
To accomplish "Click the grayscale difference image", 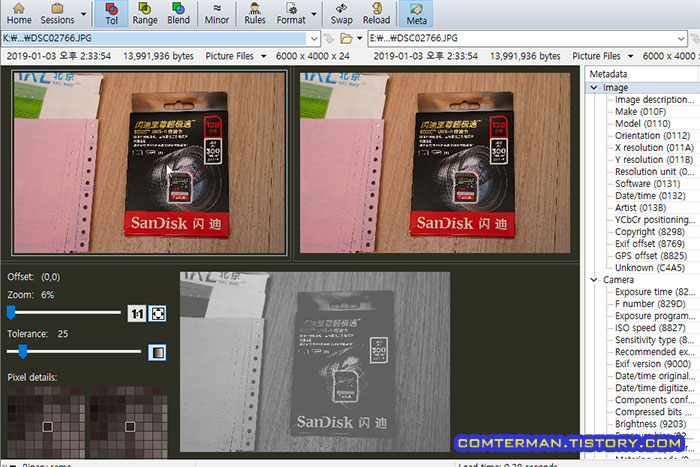I will click(x=315, y=362).
